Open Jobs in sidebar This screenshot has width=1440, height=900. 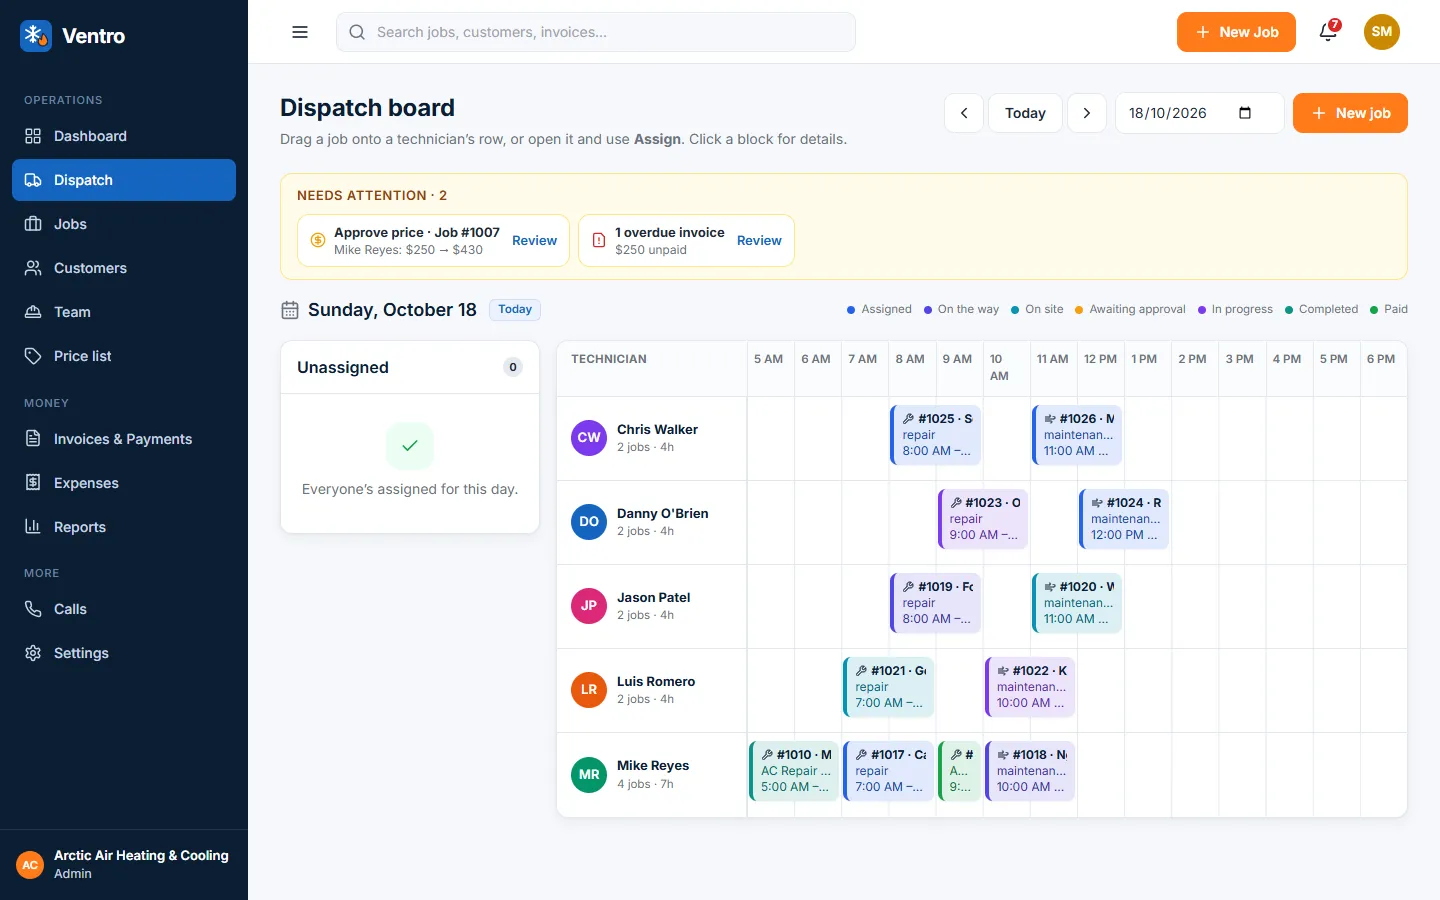click(x=124, y=224)
